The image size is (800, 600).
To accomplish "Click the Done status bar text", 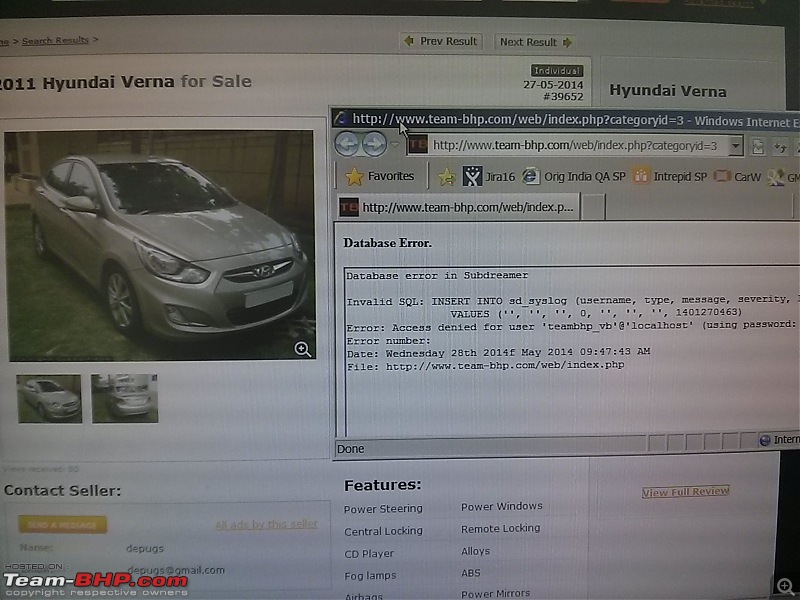I will click(351, 449).
